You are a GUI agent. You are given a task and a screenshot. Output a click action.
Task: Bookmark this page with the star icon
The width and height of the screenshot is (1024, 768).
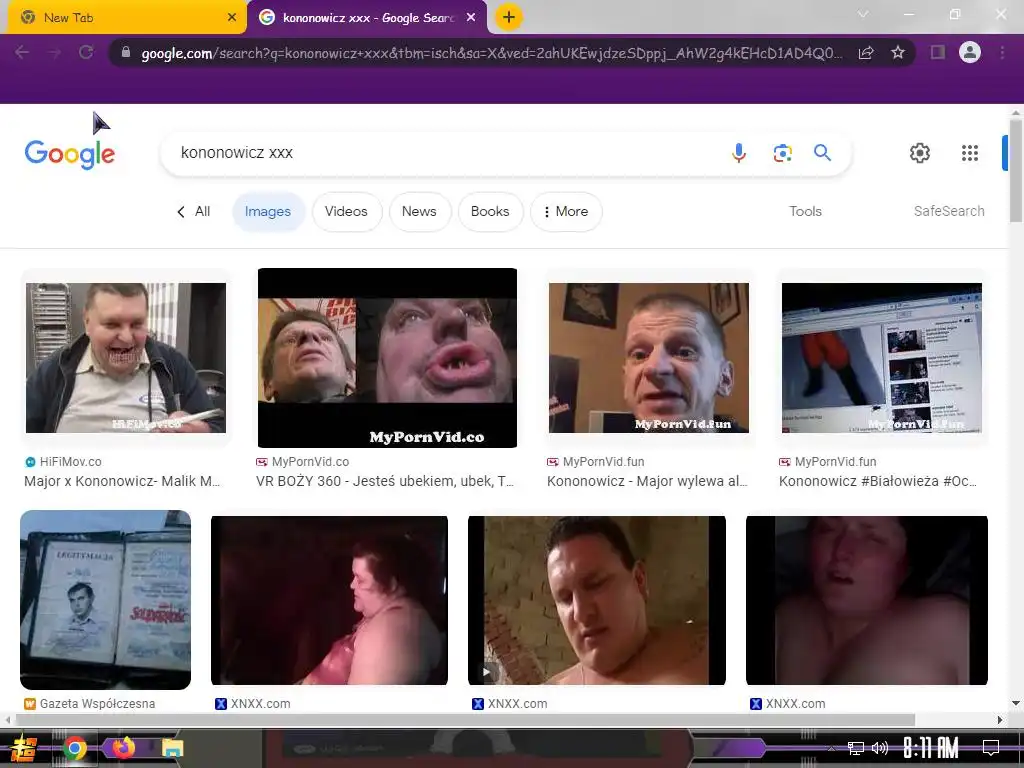pos(898,52)
